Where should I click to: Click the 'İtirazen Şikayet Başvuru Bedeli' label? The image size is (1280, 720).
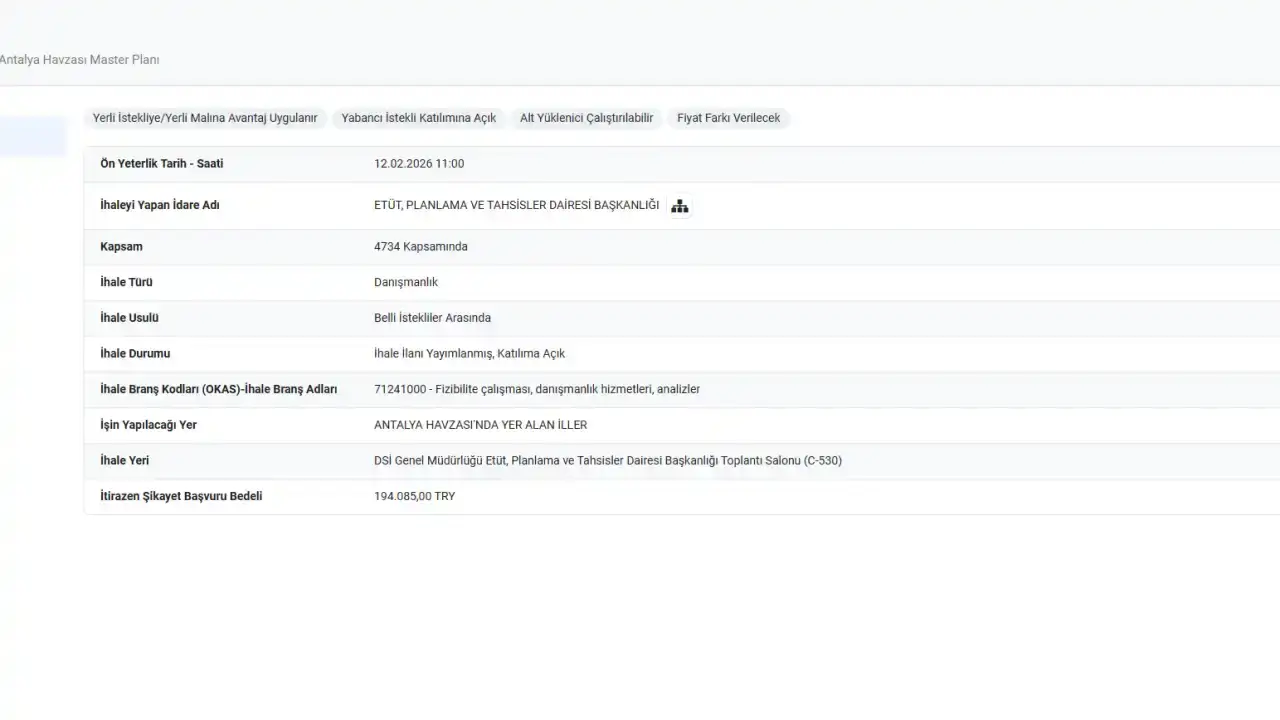tap(181, 496)
